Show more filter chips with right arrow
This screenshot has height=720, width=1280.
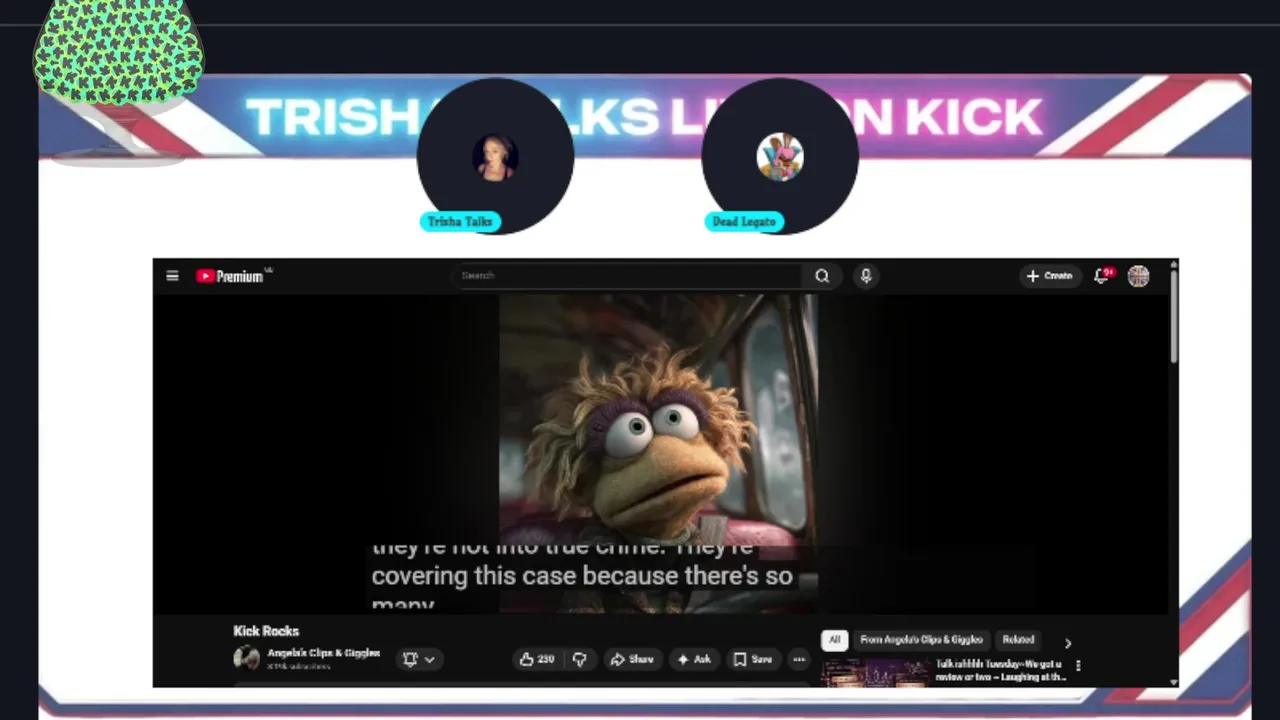coord(1067,643)
